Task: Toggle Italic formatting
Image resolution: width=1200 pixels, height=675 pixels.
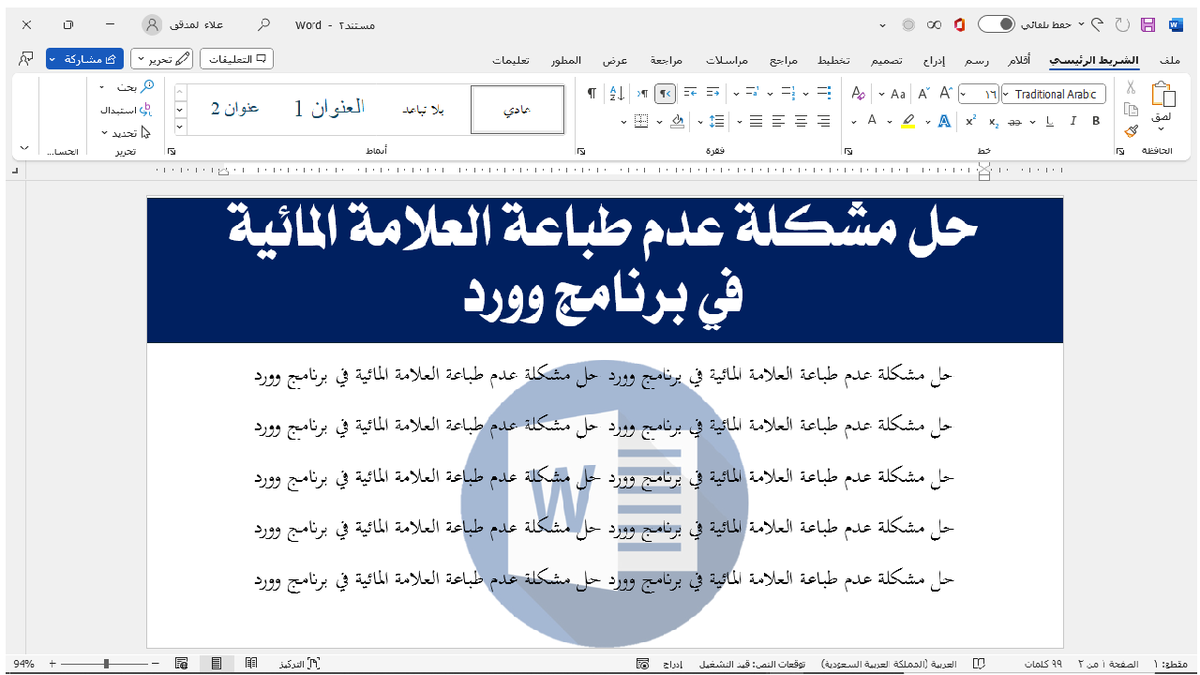Action: click(1072, 121)
